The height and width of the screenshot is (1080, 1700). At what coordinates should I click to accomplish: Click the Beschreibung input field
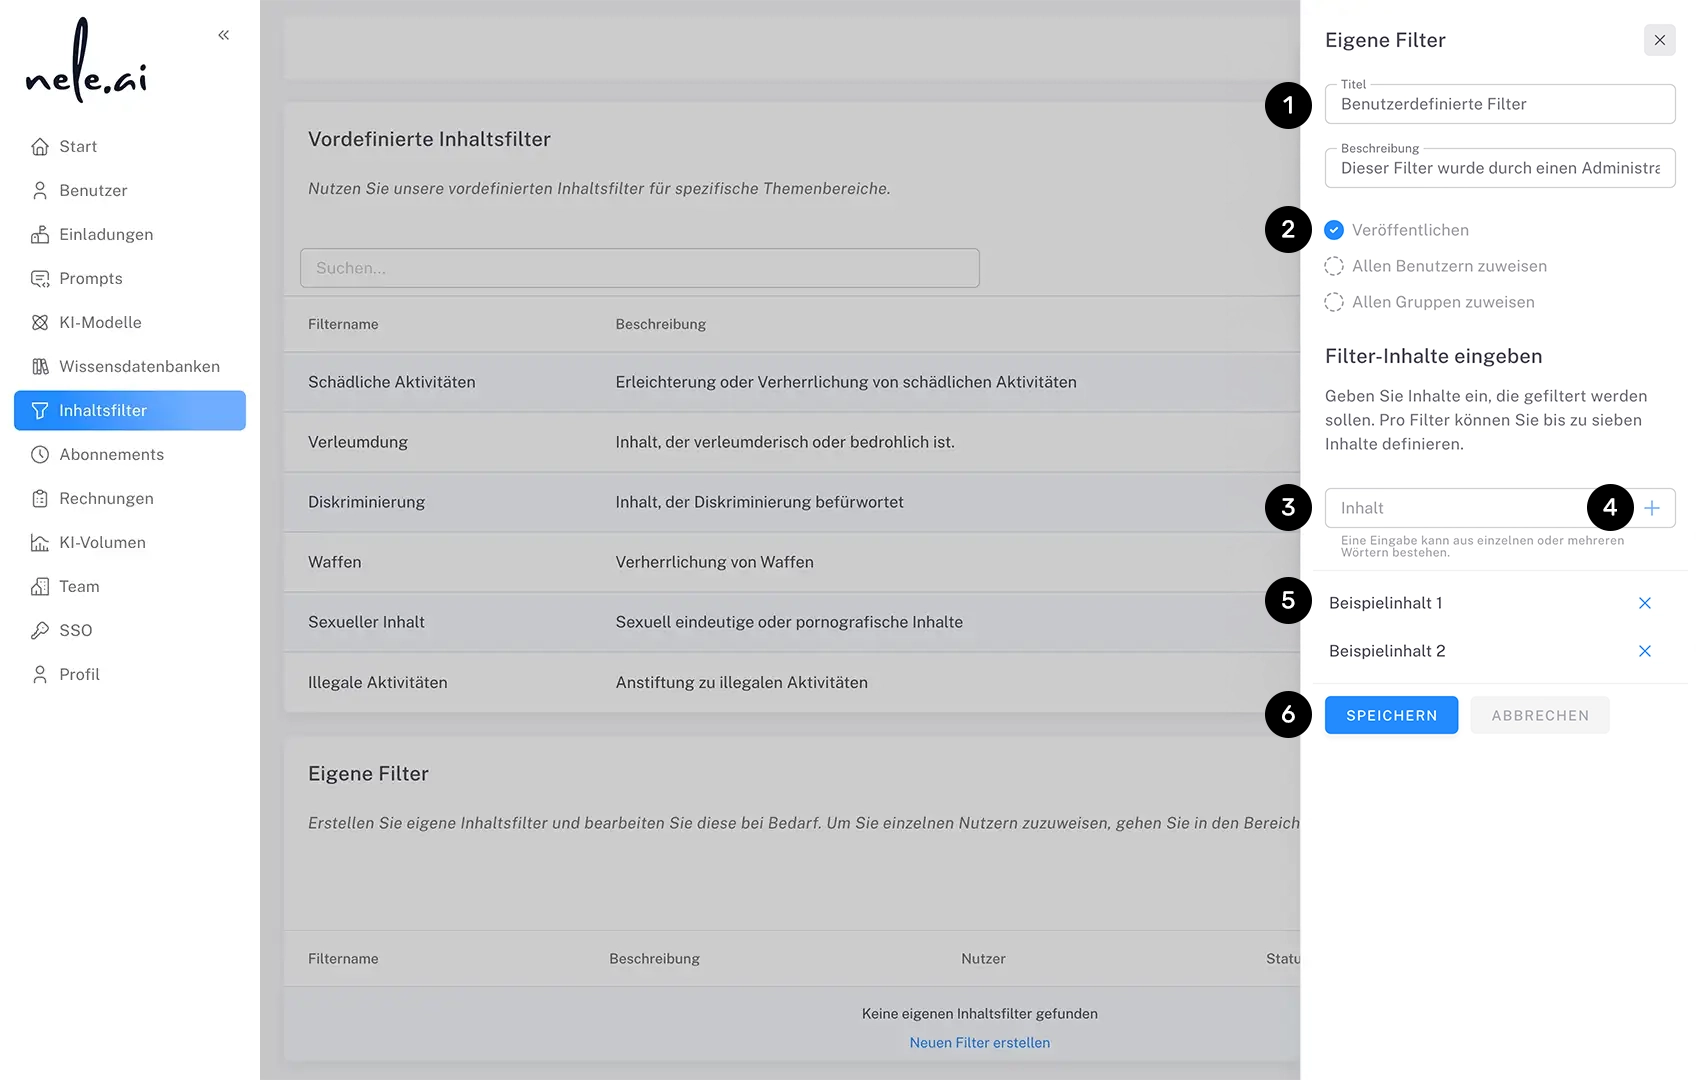pos(1500,168)
